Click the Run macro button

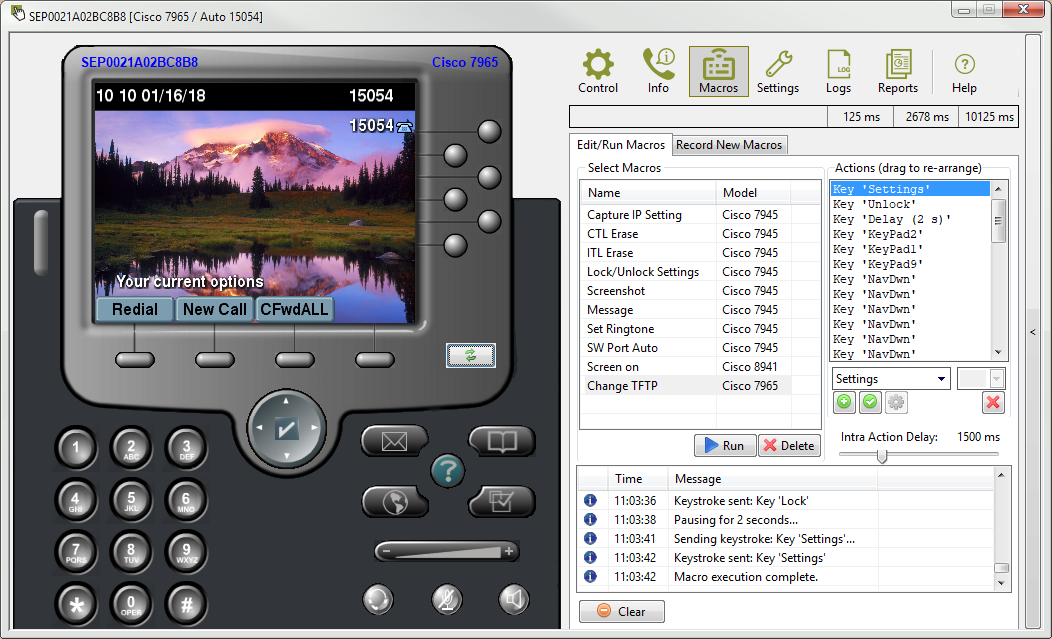pos(725,446)
